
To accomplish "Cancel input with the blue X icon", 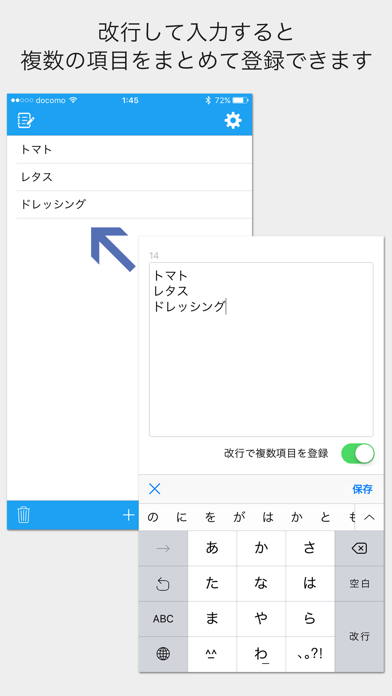I will click(x=154, y=489).
